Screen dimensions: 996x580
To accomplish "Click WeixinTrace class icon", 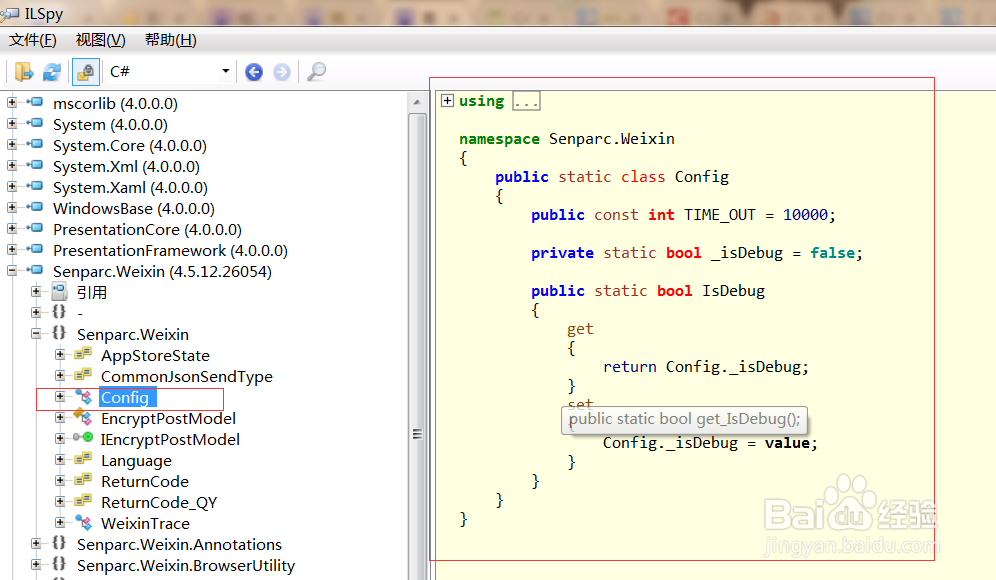I will (x=83, y=522).
